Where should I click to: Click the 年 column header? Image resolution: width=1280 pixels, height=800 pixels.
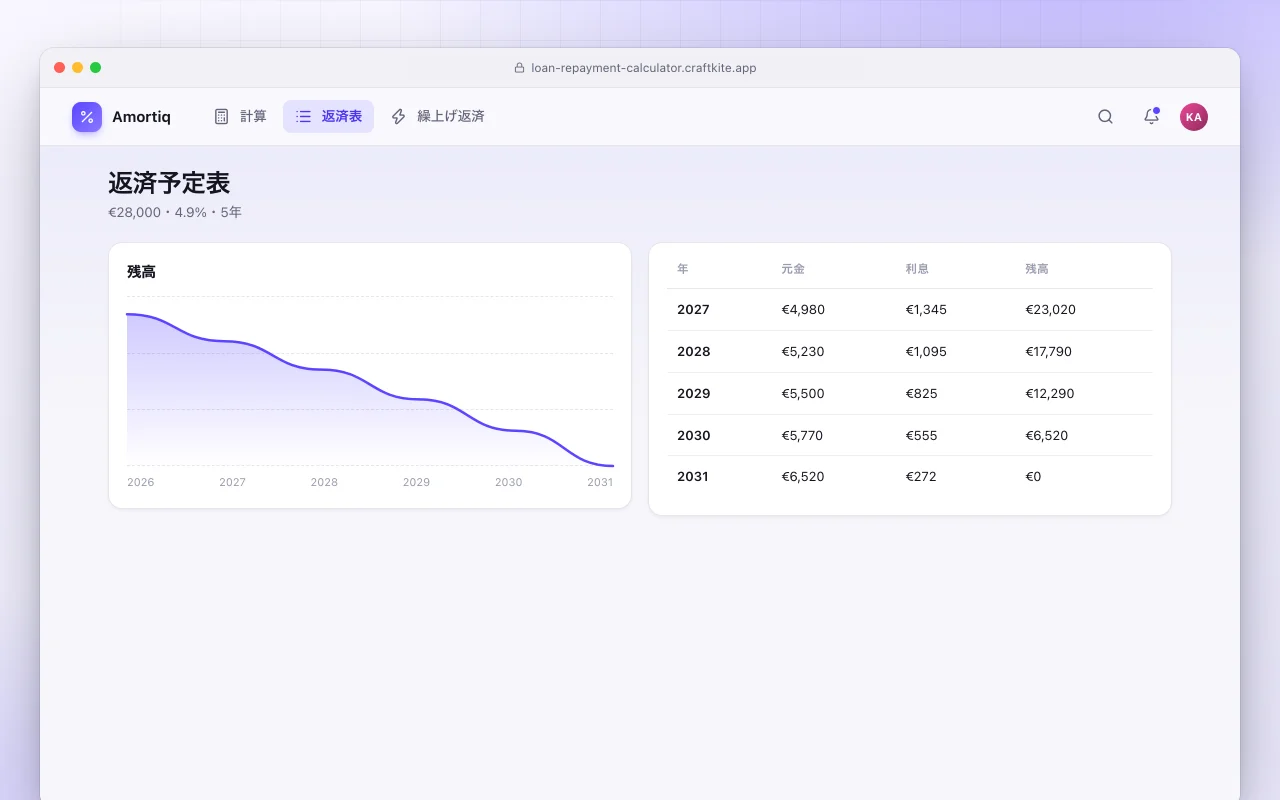[682, 269]
